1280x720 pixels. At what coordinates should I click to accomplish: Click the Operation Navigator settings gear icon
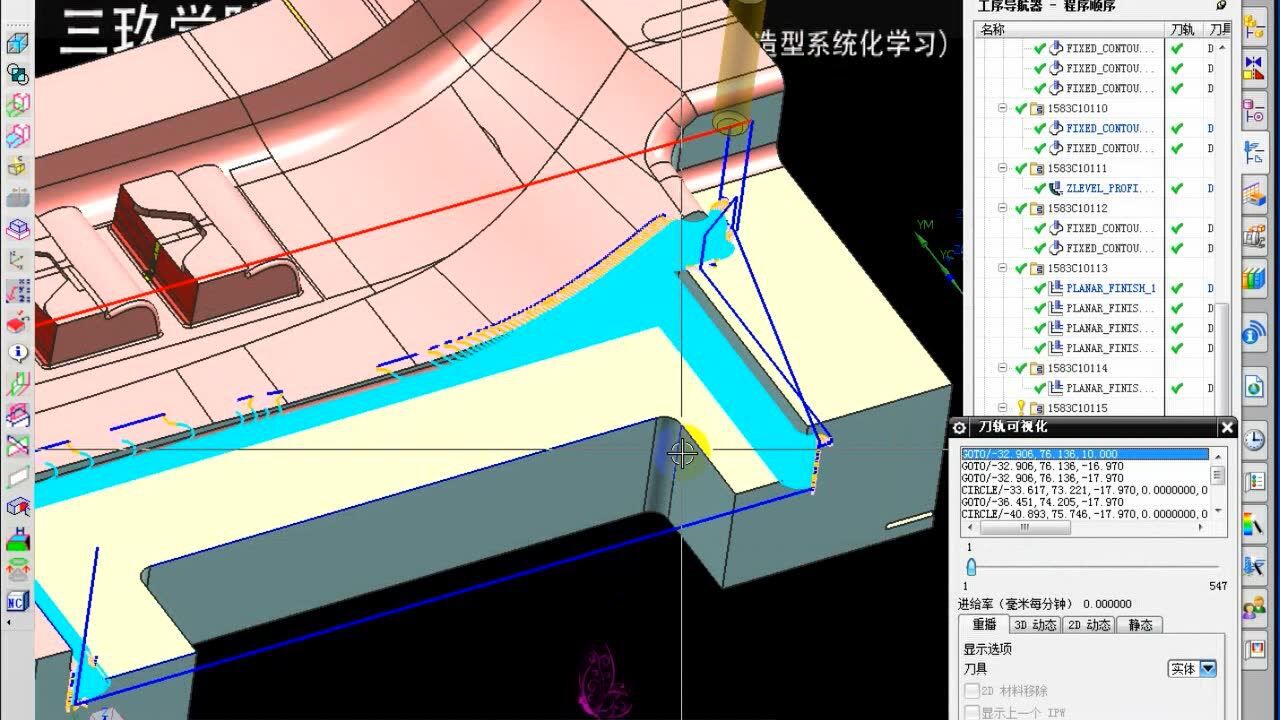[x=1221, y=6]
